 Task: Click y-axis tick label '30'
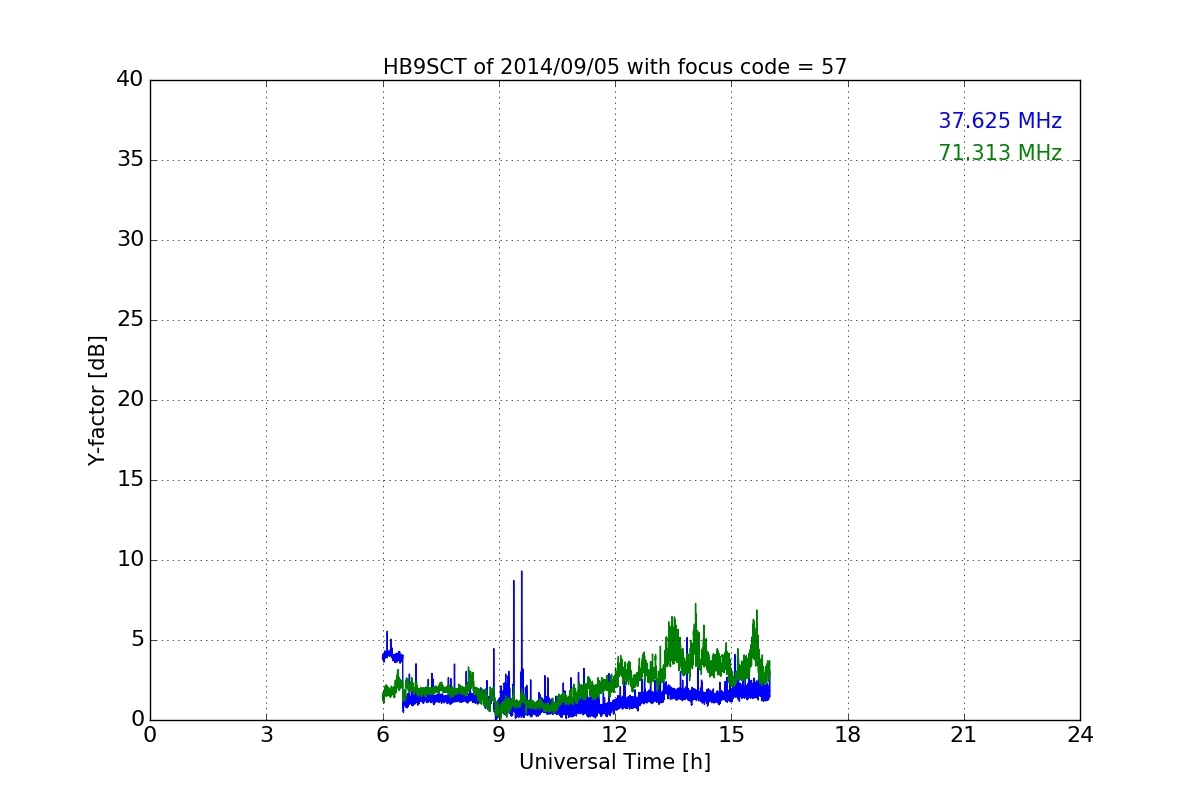pyautogui.click(x=130, y=240)
